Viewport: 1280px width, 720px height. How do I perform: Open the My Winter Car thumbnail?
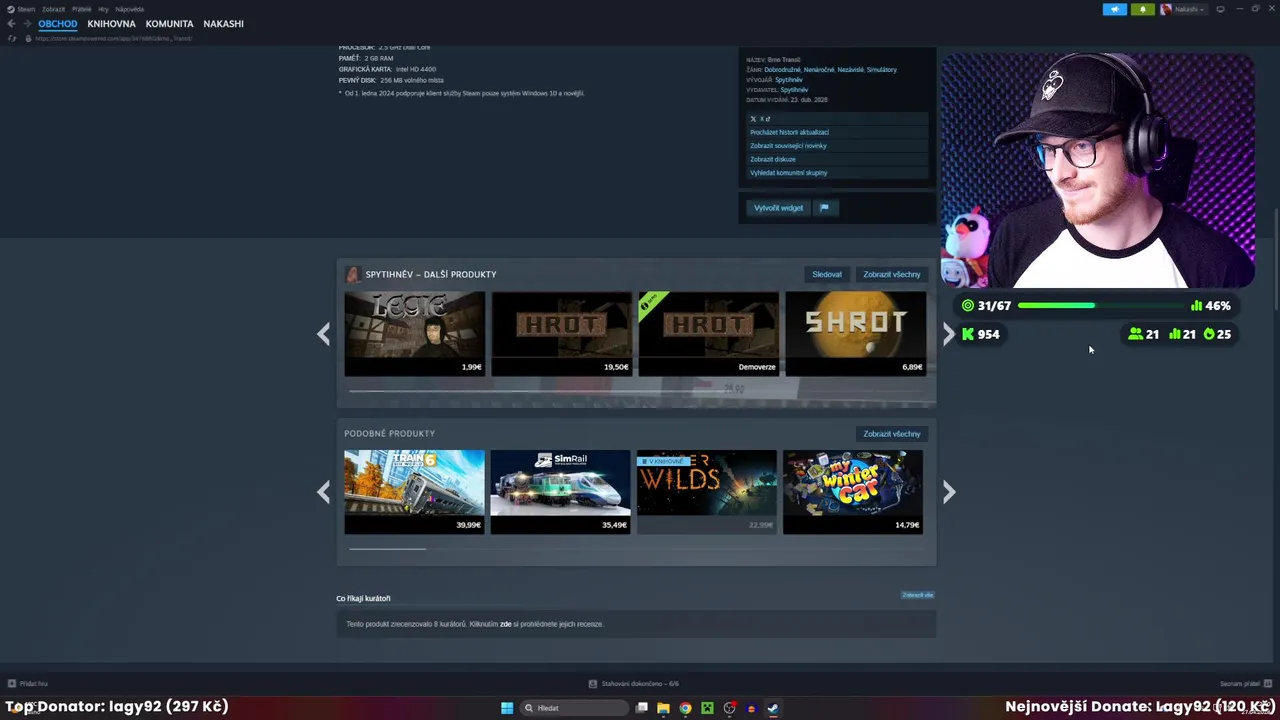pyautogui.click(x=853, y=492)
